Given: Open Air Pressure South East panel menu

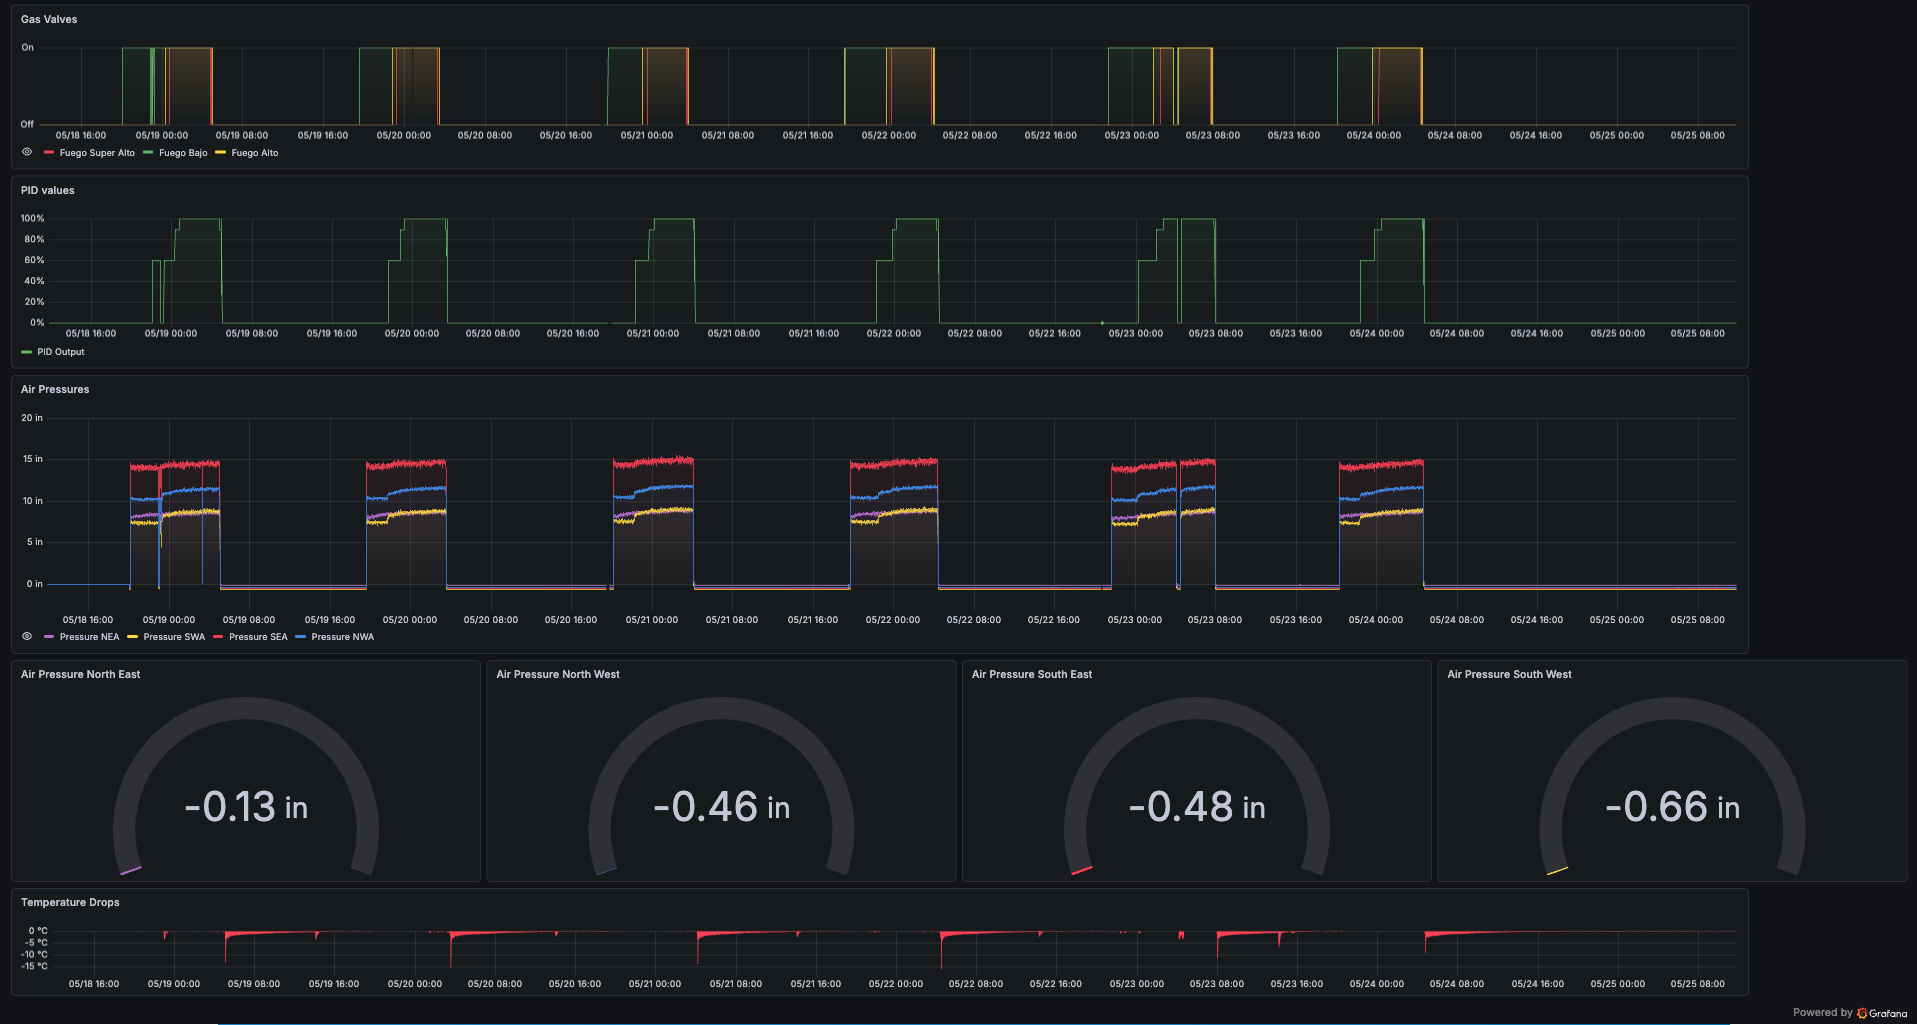Looking at the screenshot, I should [1032, 674].
